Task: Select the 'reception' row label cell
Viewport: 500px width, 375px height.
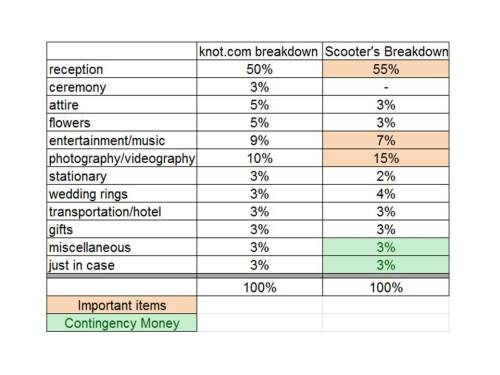Action: pos(122,69)
